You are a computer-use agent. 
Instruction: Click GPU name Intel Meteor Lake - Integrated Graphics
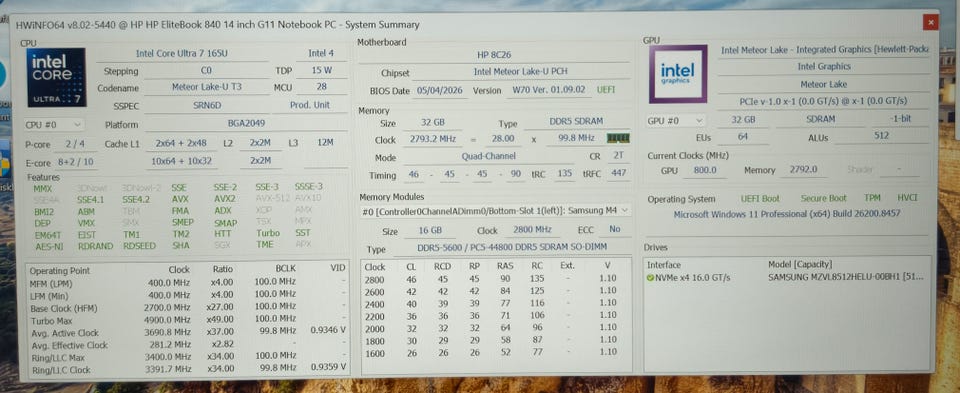824,50
